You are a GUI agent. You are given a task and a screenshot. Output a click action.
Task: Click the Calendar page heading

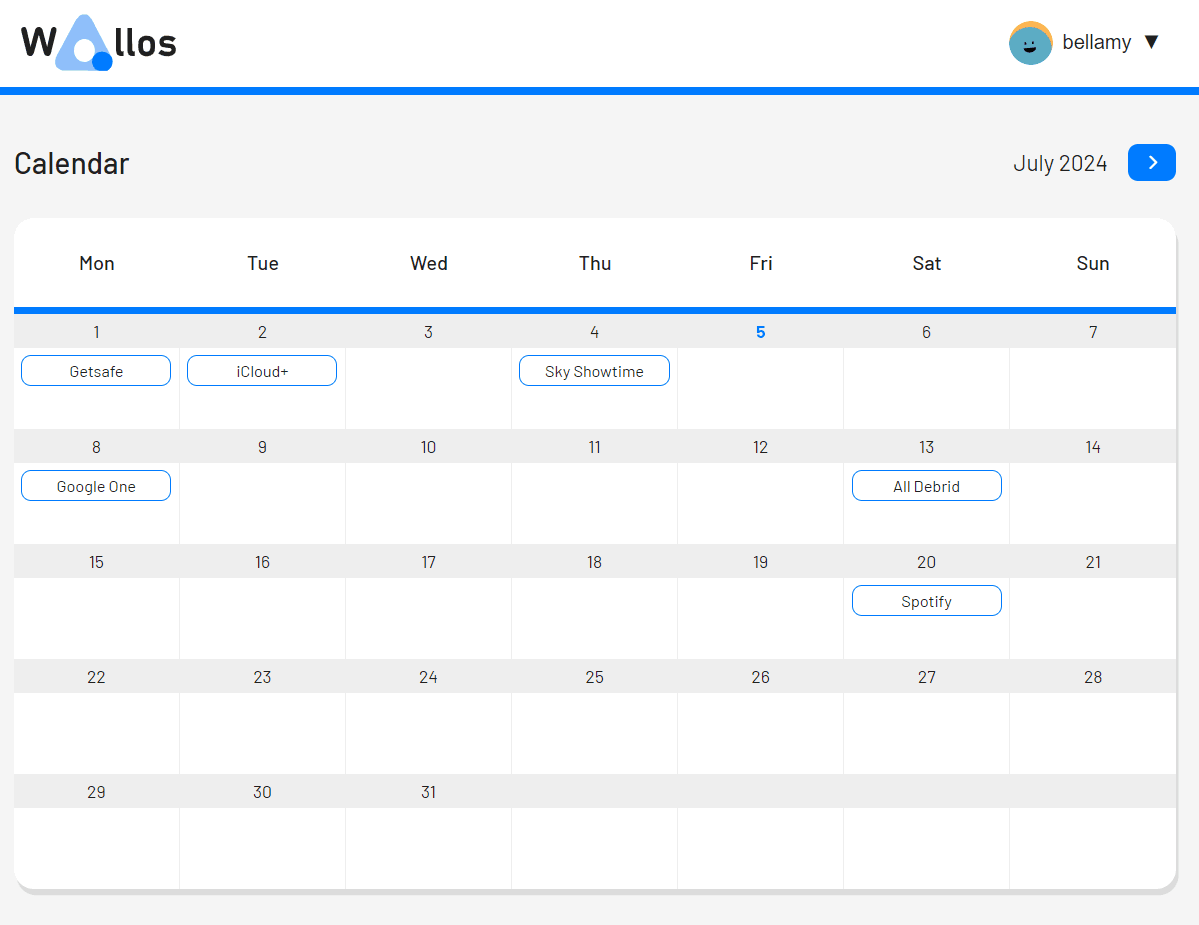point(72,164)
